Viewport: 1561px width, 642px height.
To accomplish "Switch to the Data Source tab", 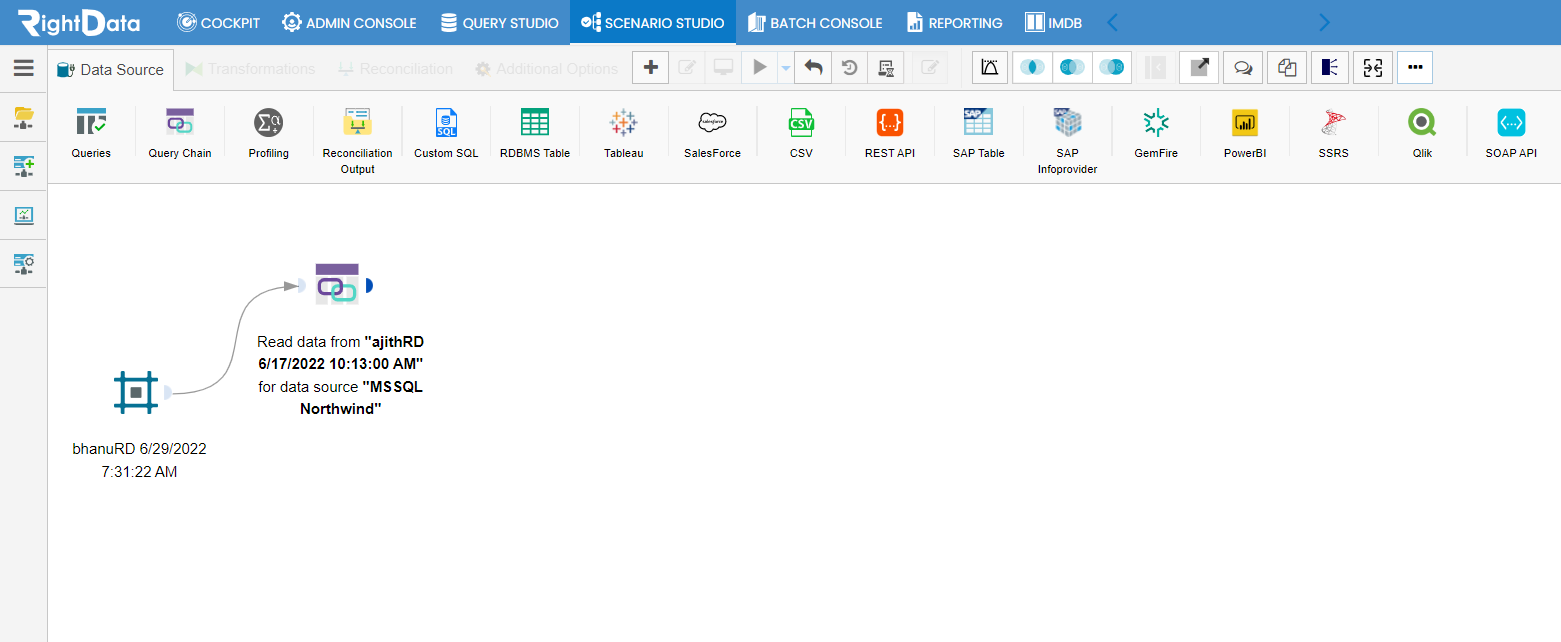I will tap(110, 69).
